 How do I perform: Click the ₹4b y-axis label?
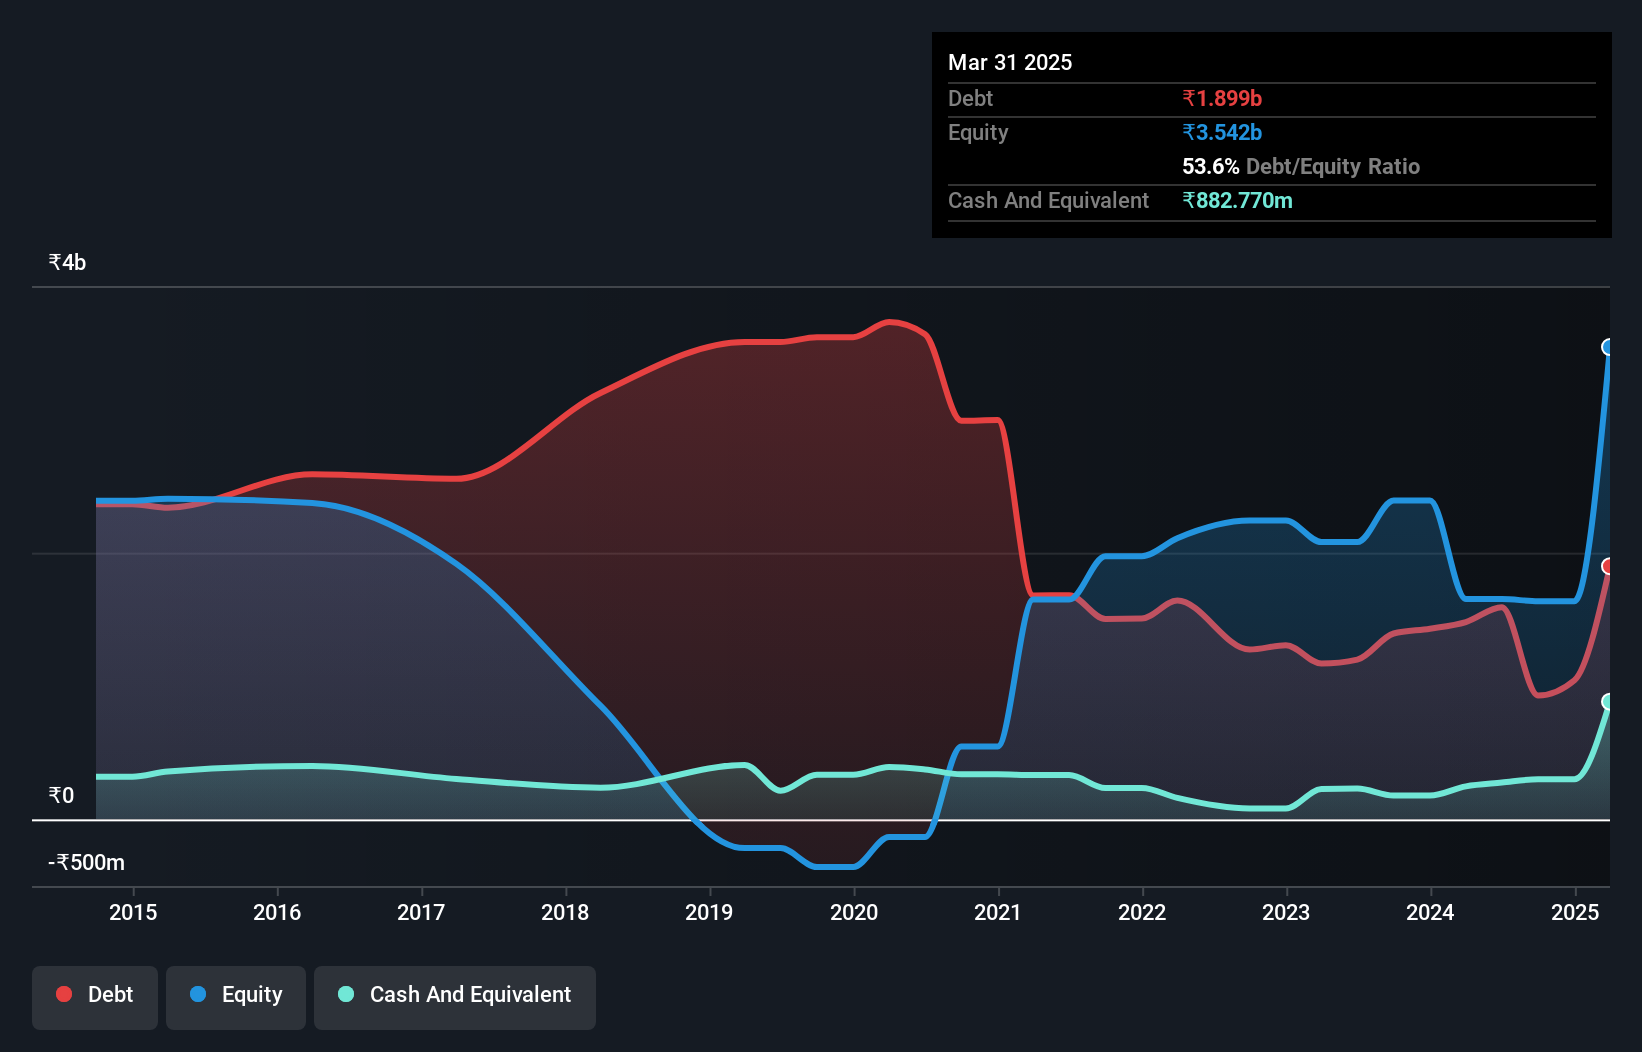tap(67, 262)
